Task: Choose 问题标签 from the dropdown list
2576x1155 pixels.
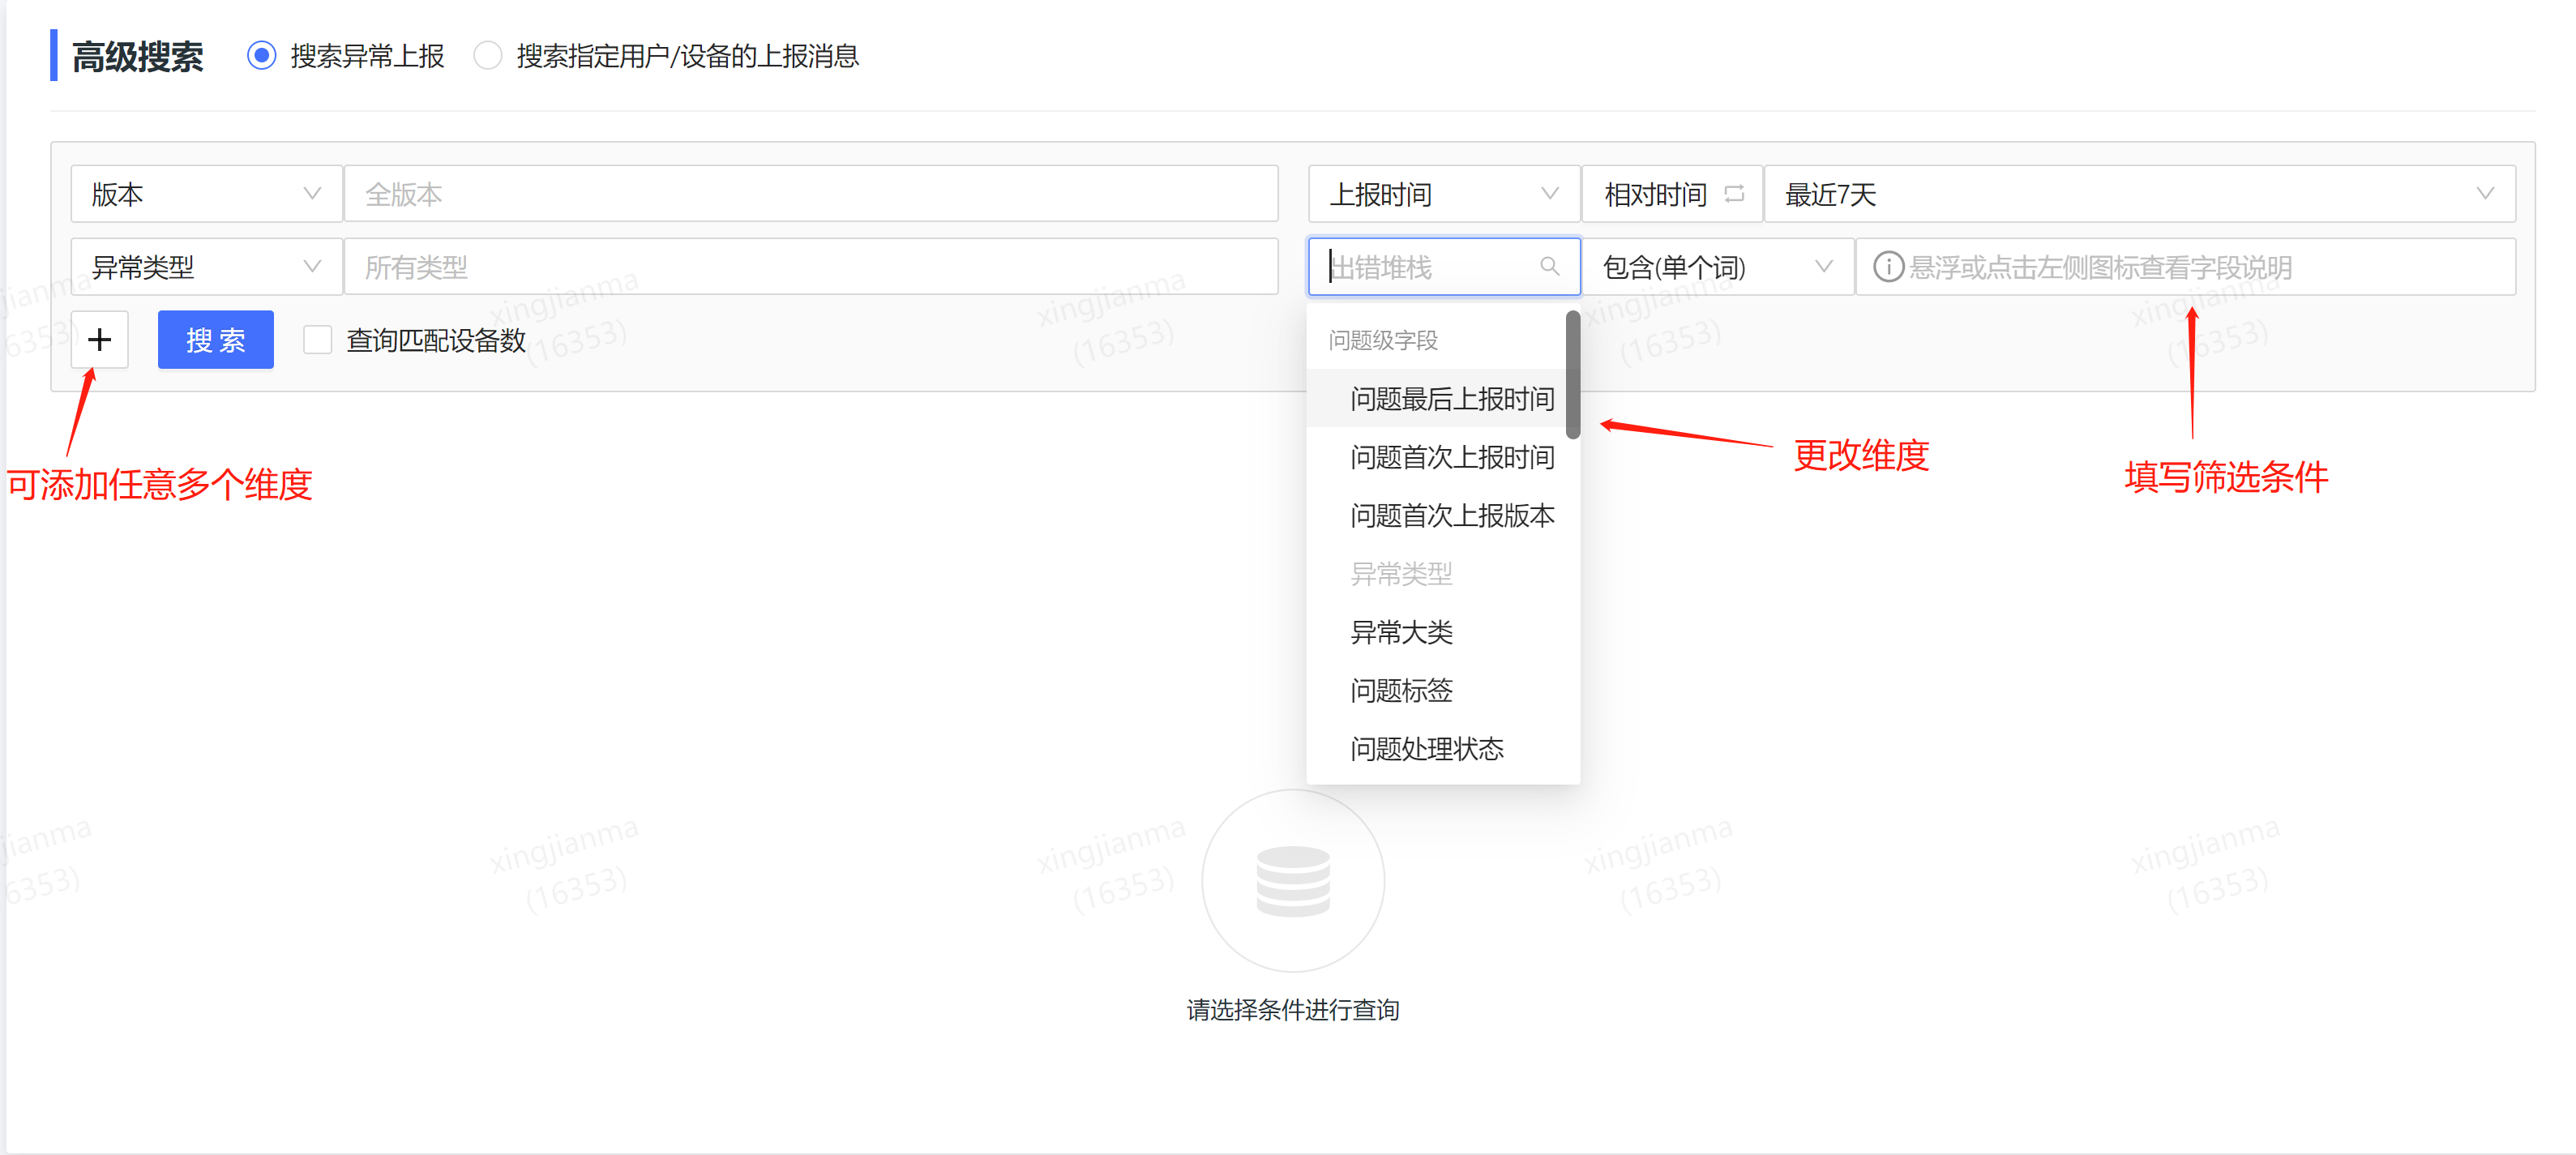Action: (1437, 691)
